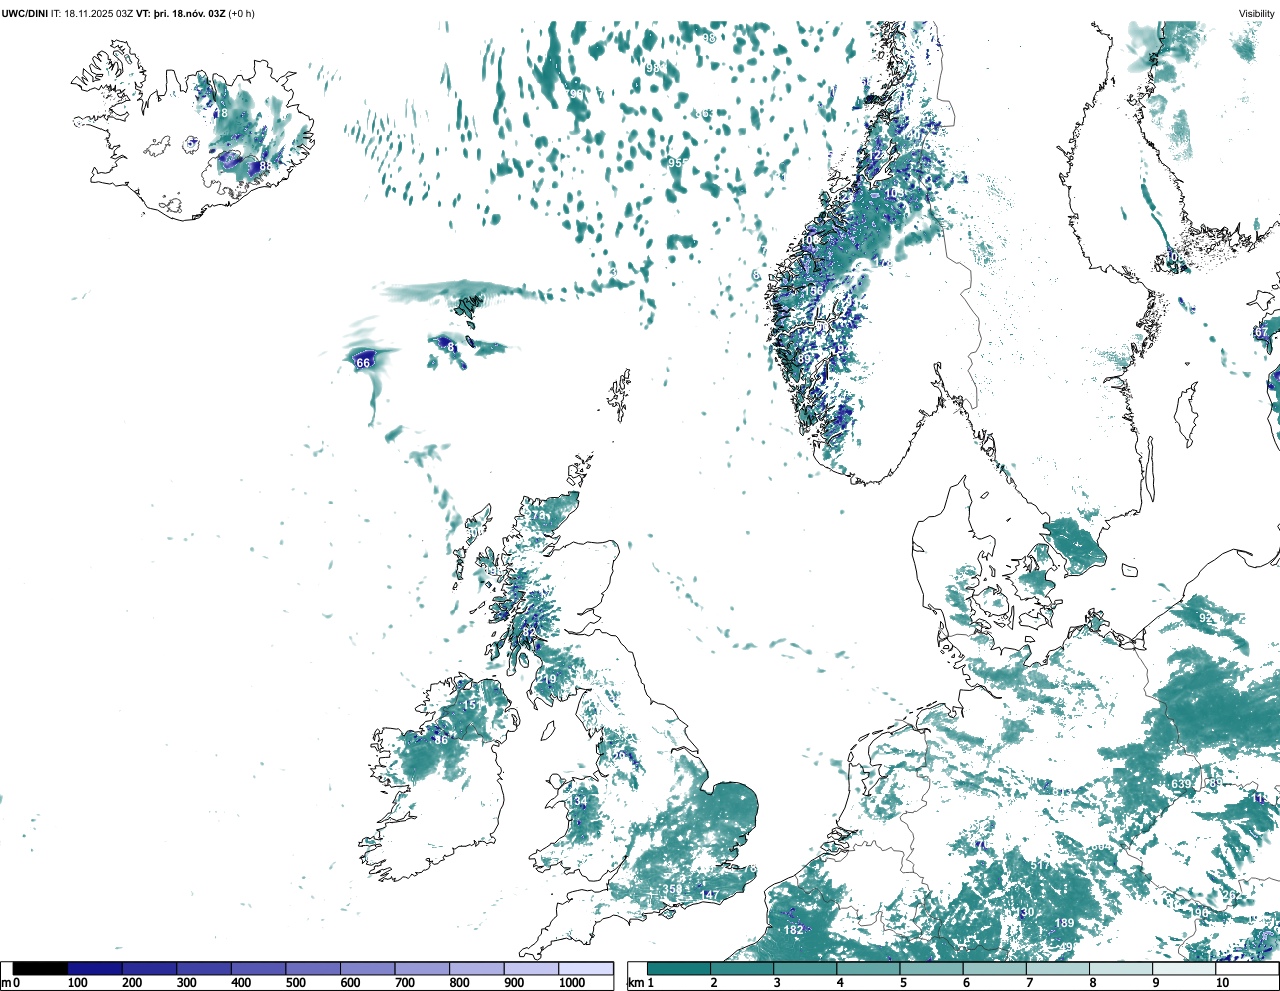Click the 'm 0' label on metre scale
The image size is (1280, 991).
[11, 983]
